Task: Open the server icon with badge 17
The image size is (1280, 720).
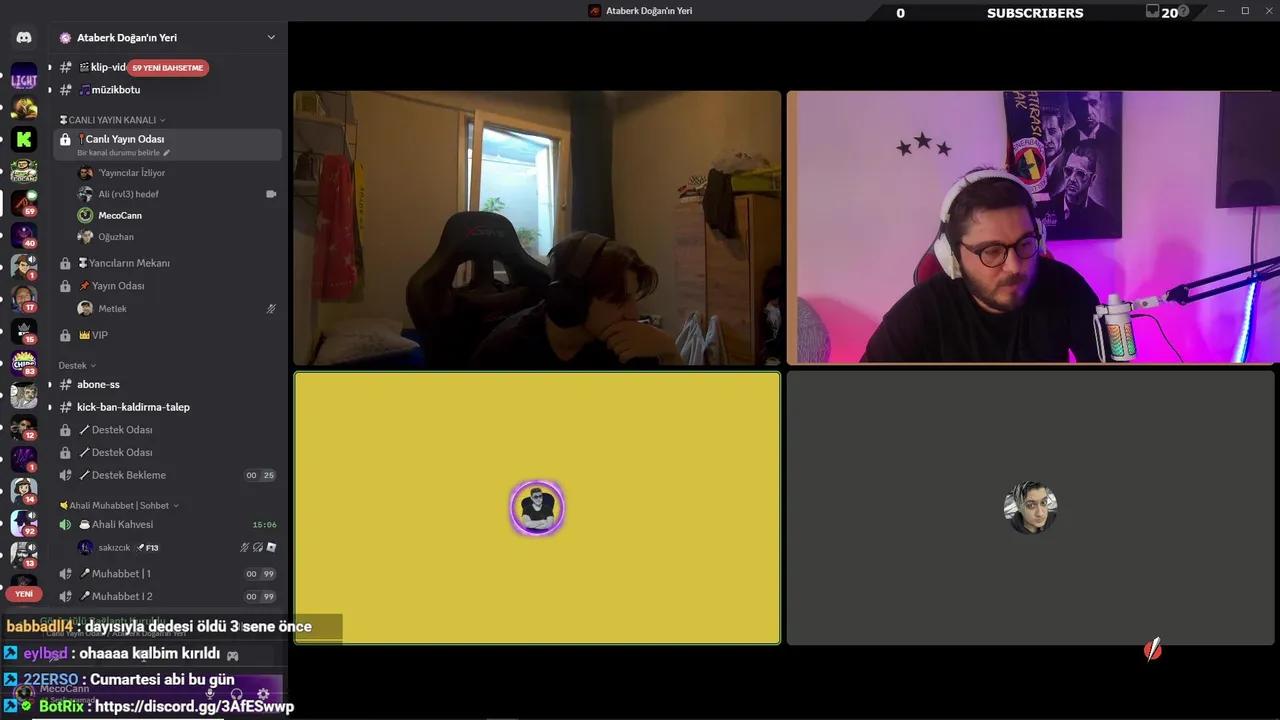Action: click(x=24, y=298)
